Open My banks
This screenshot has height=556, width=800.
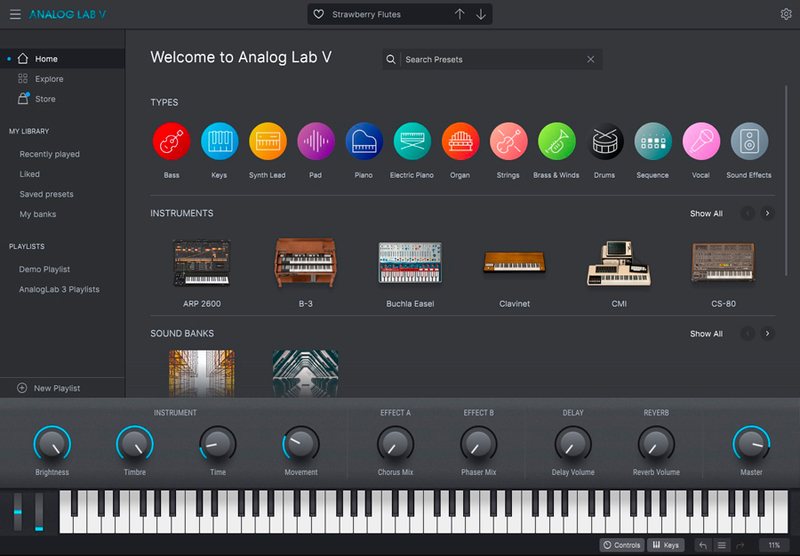click(x=38, y=214)
